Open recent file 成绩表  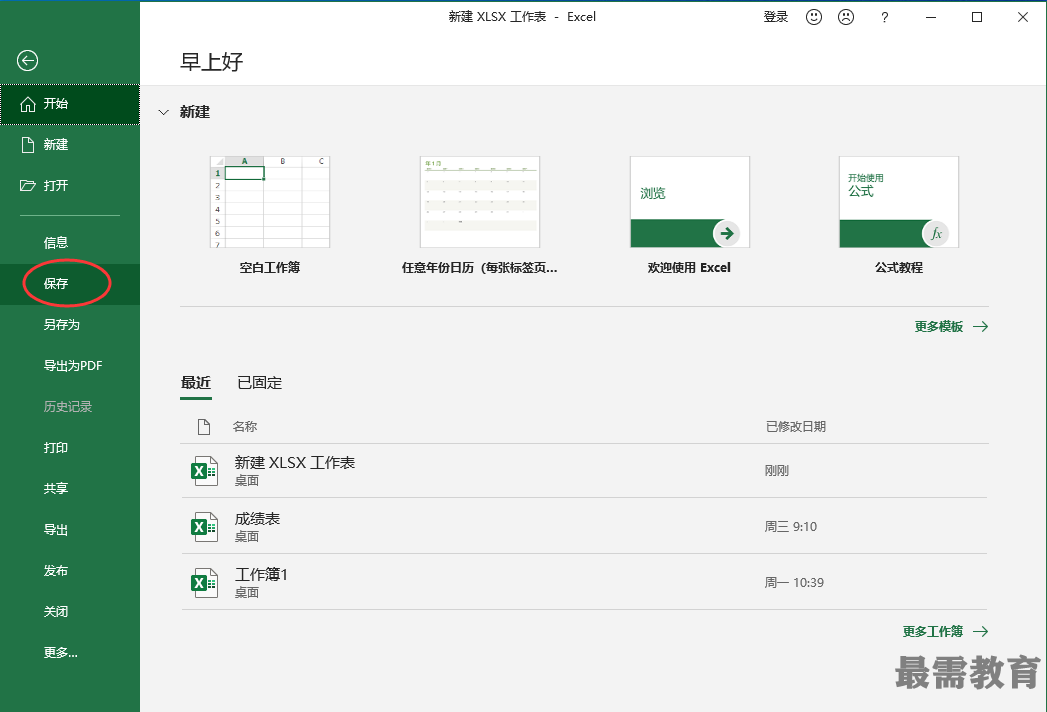[x=584, y=526]
